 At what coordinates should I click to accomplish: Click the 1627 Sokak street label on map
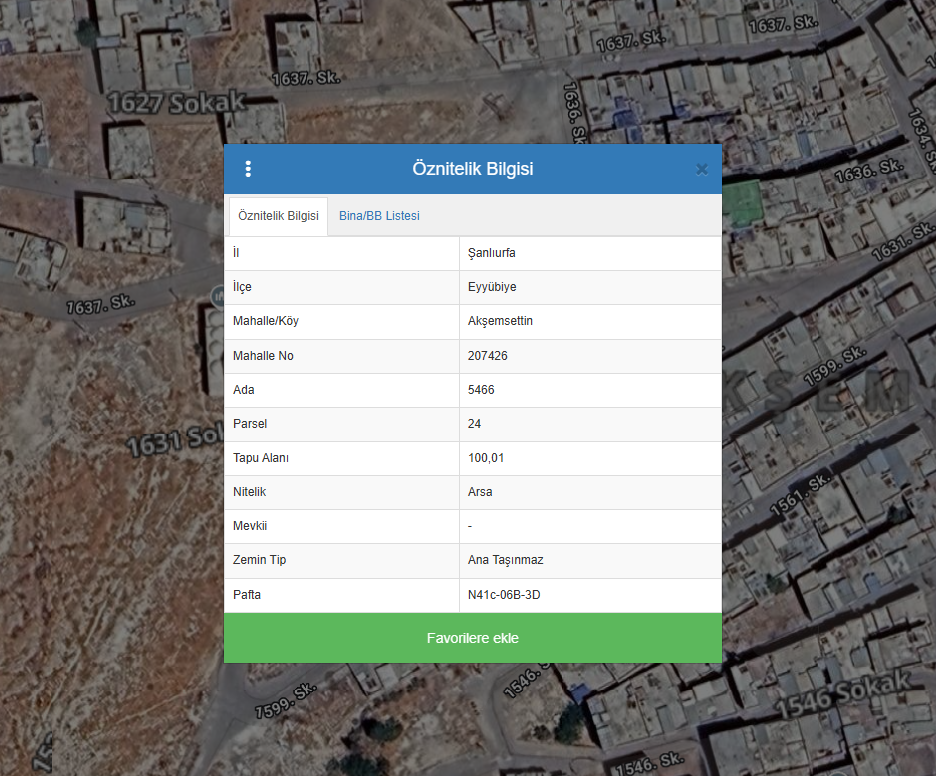176,102
